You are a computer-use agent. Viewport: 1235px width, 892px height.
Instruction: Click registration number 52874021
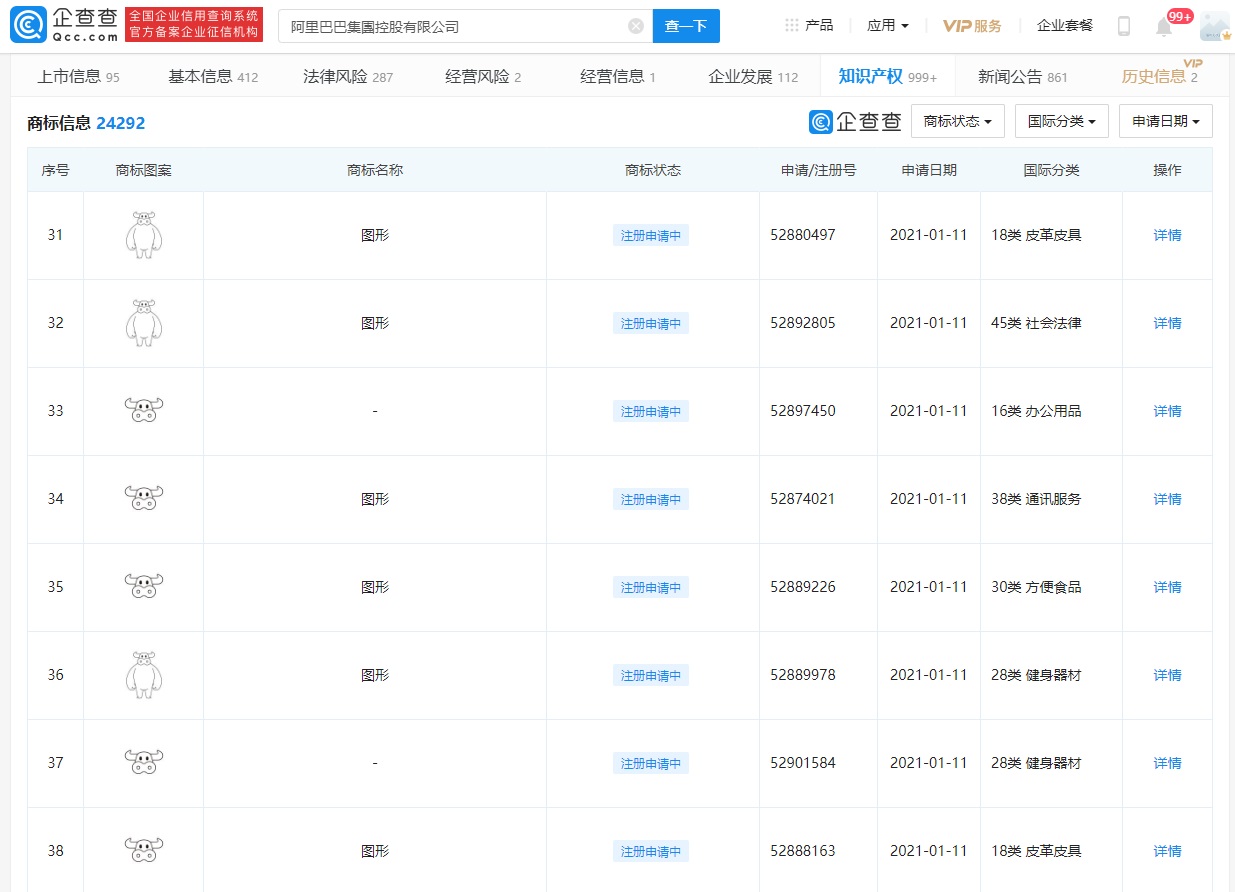803,499
